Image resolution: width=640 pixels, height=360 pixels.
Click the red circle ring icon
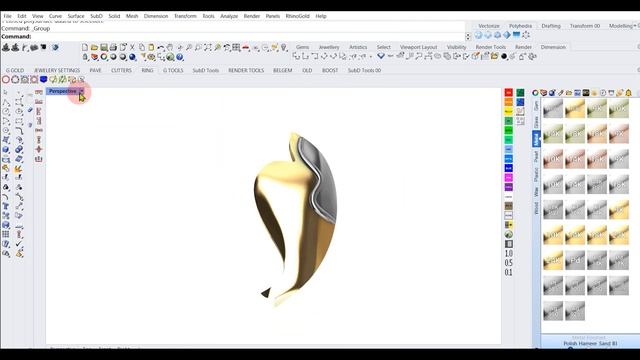pyautogui.click(x=6, y=80)
